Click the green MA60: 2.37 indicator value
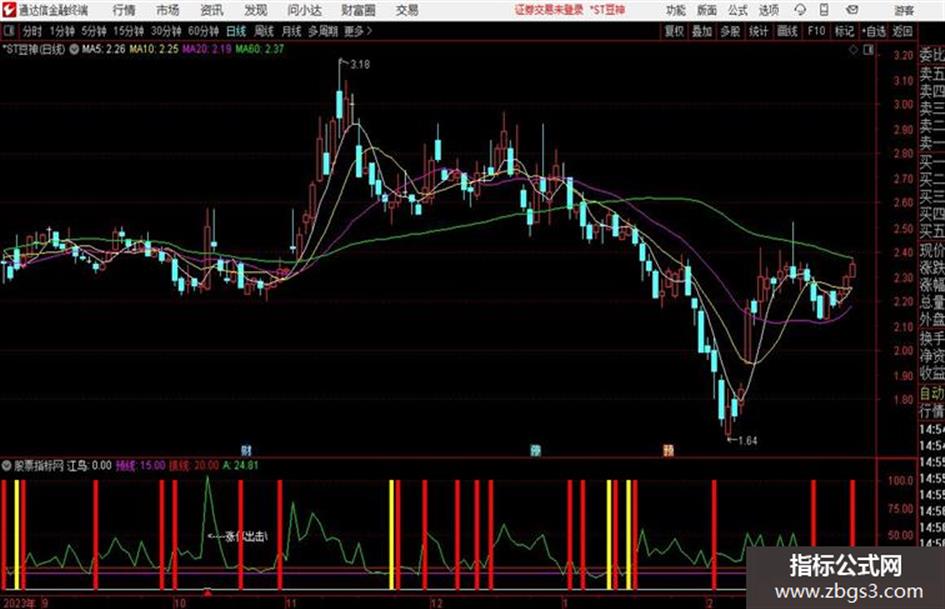 tap(260, 49)
